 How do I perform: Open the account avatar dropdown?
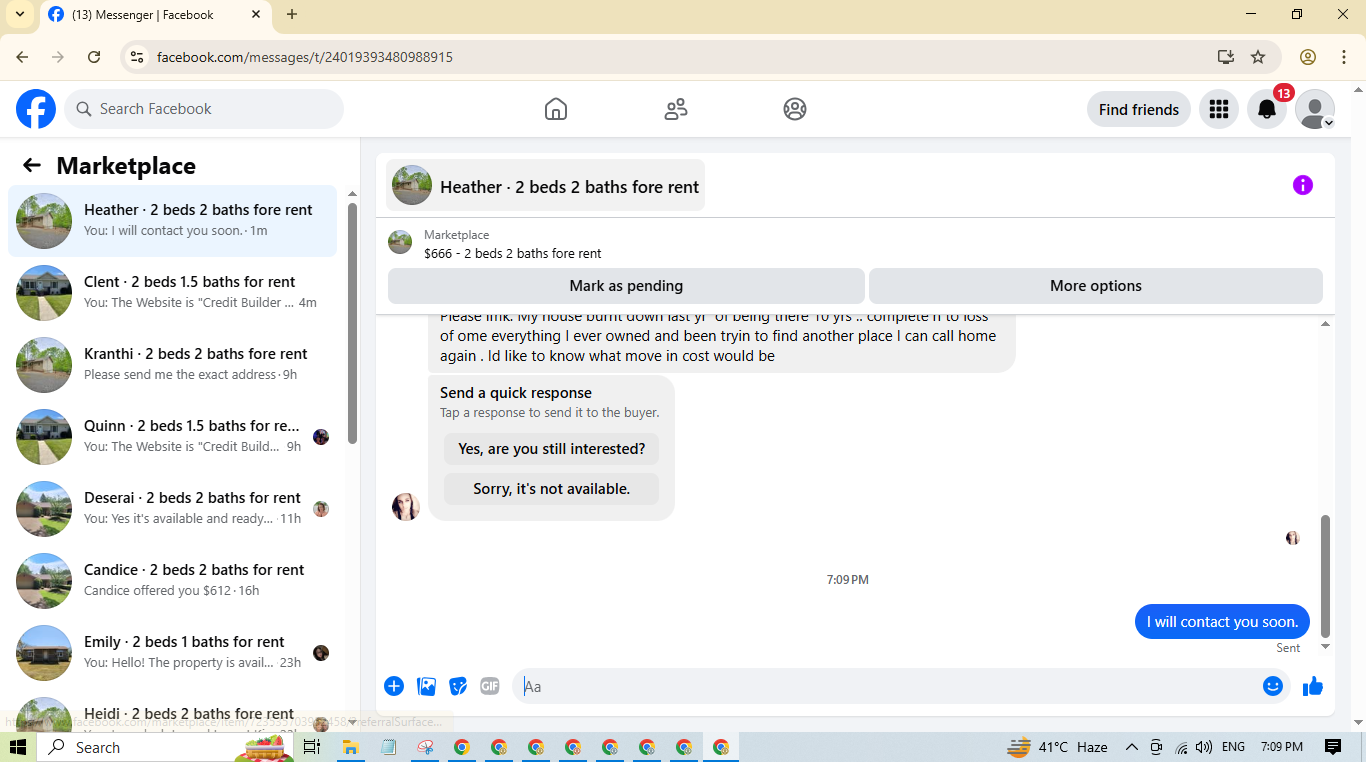coord(1315,109)
